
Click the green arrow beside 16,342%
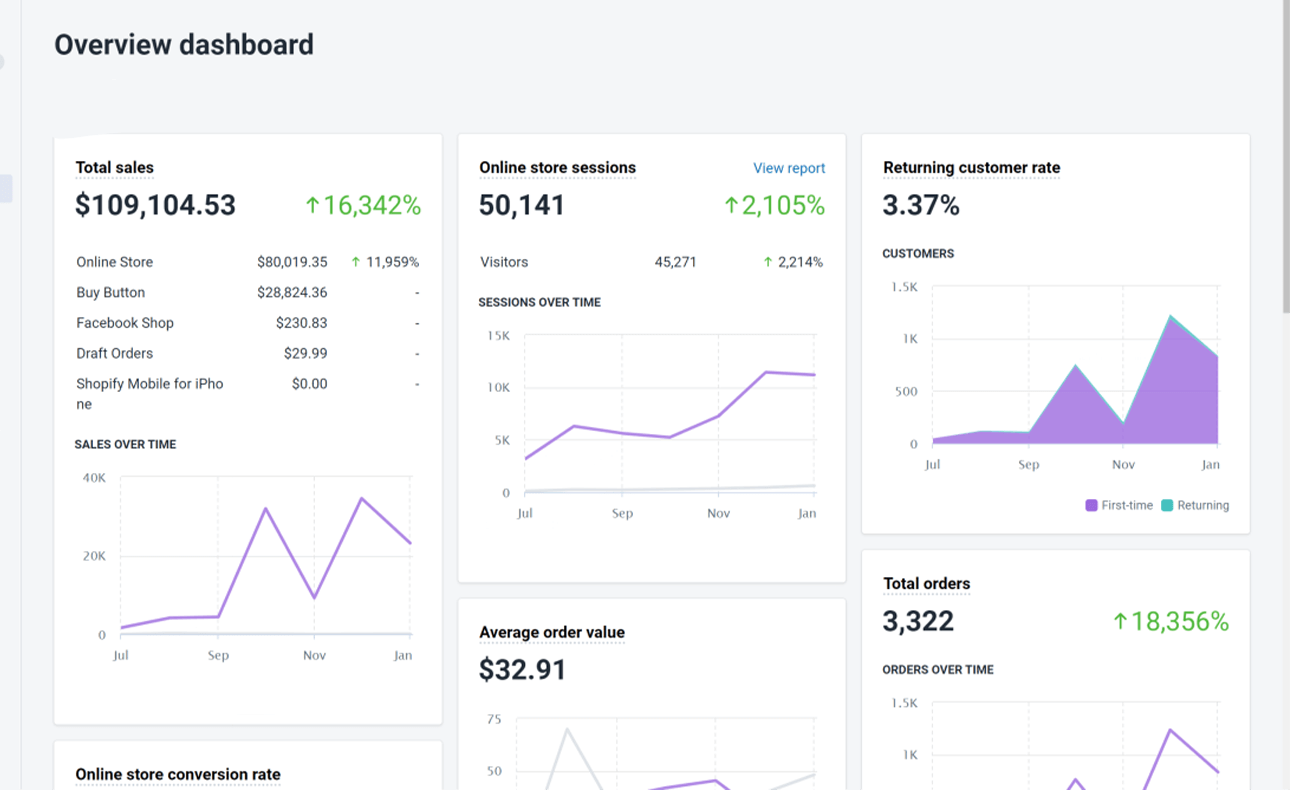coord(312,206)
